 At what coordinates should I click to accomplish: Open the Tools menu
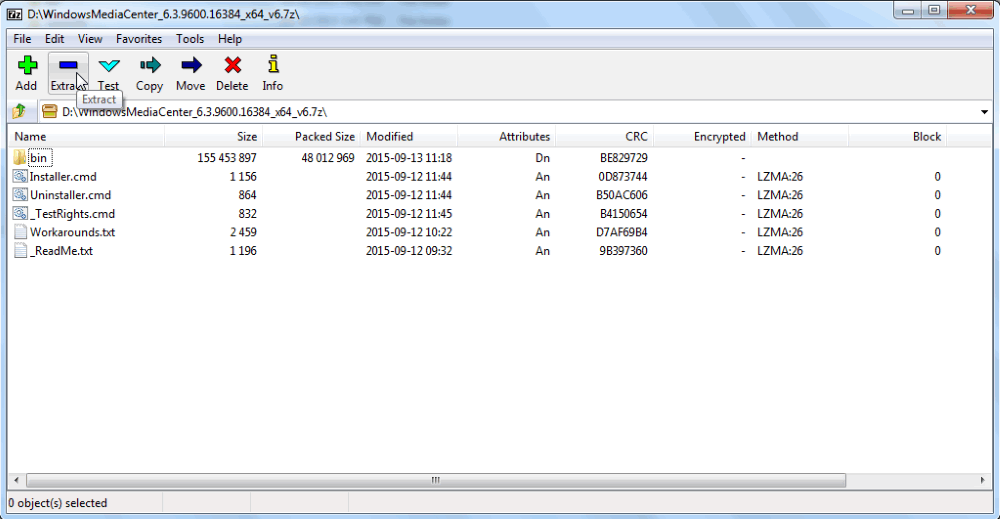pos(190,39)
